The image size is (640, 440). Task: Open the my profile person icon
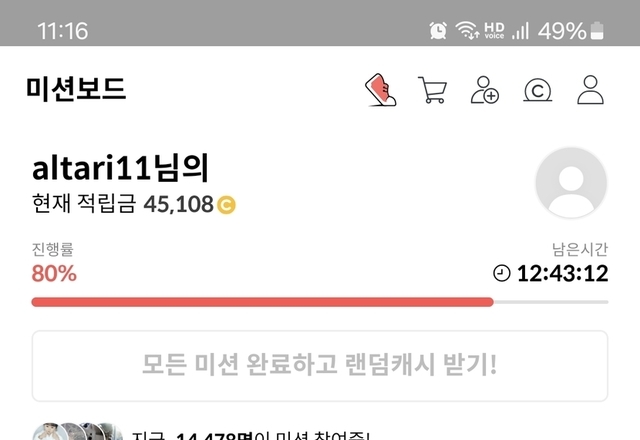point(590,90)
